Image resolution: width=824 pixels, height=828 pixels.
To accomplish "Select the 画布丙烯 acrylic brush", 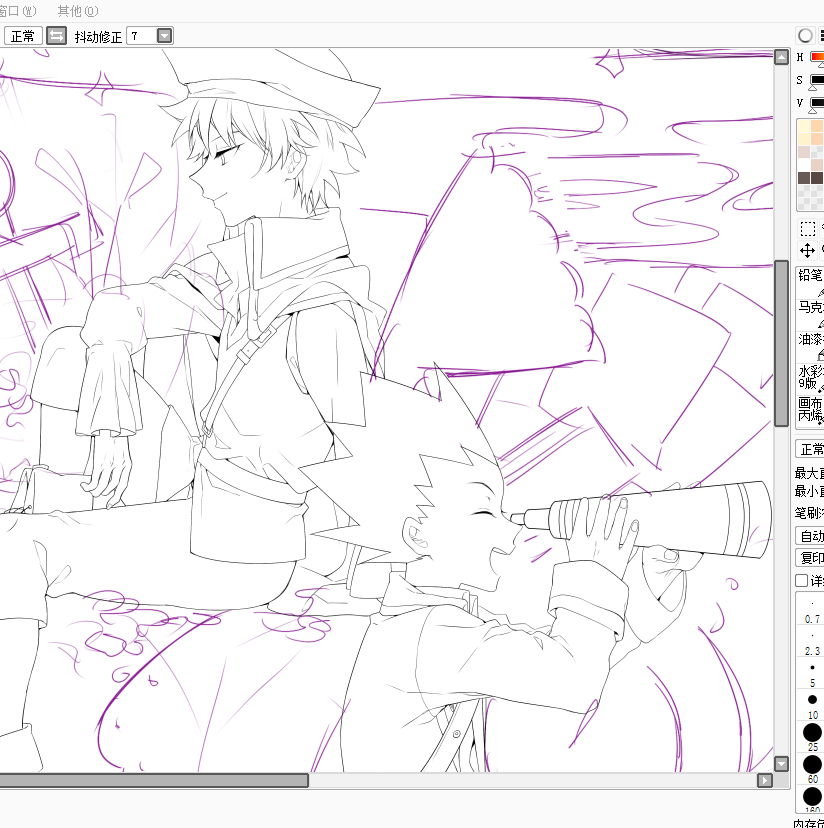I will click(810, 410).
